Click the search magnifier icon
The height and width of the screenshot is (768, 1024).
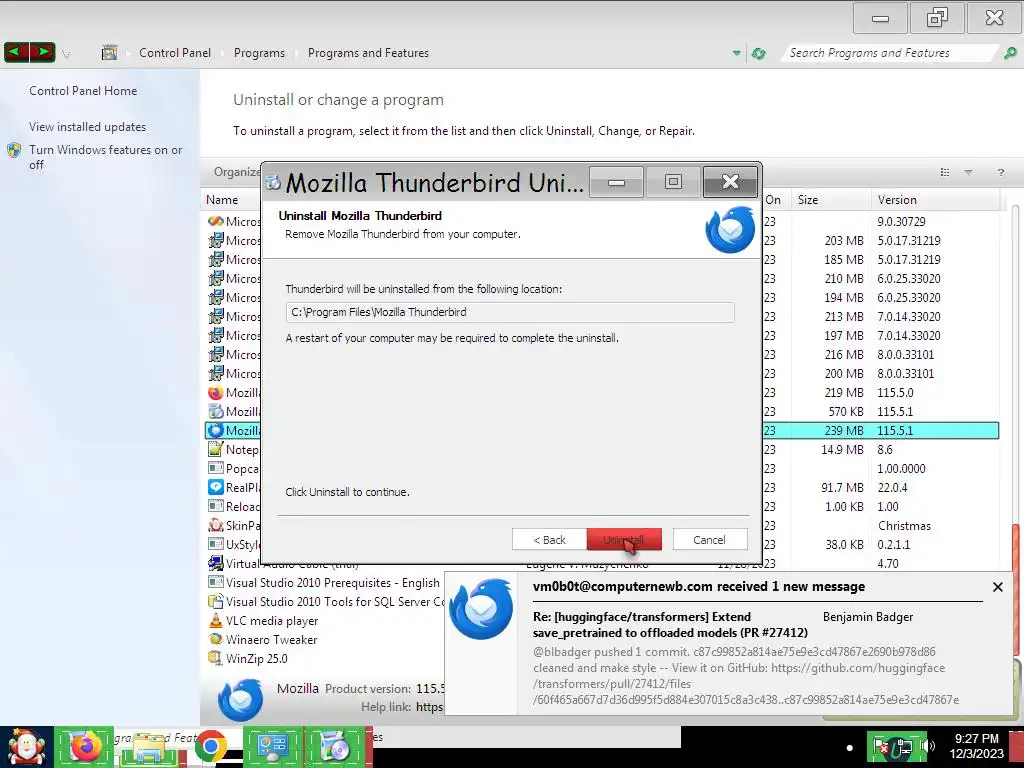[1010, 53]
